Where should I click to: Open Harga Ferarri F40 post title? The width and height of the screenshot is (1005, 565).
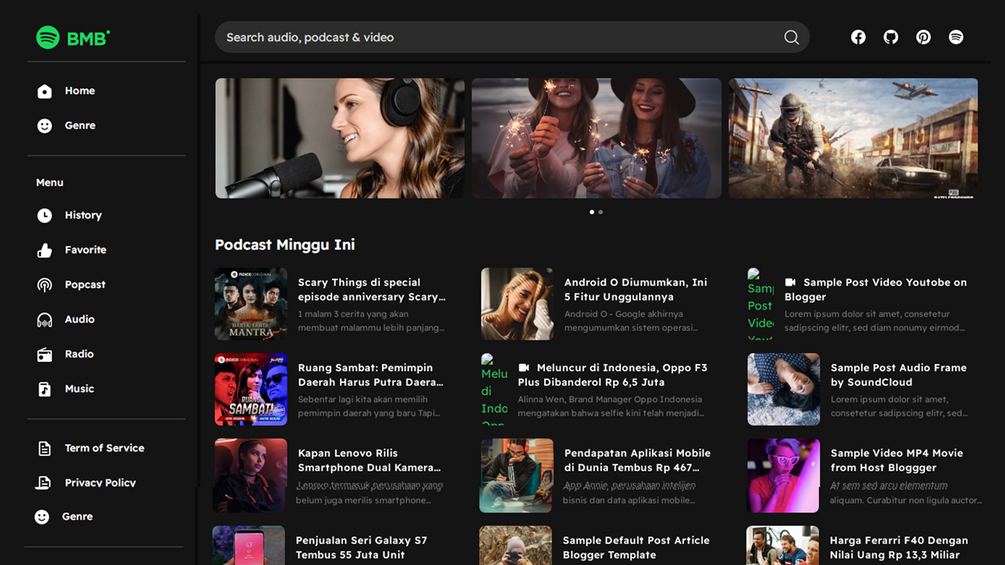click(899, 548)
